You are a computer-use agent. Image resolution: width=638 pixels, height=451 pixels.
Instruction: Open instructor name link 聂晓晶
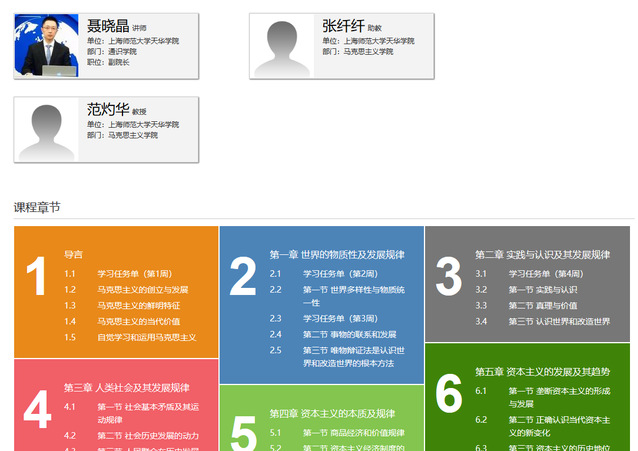pyautogui.click(x=108, y=26)
